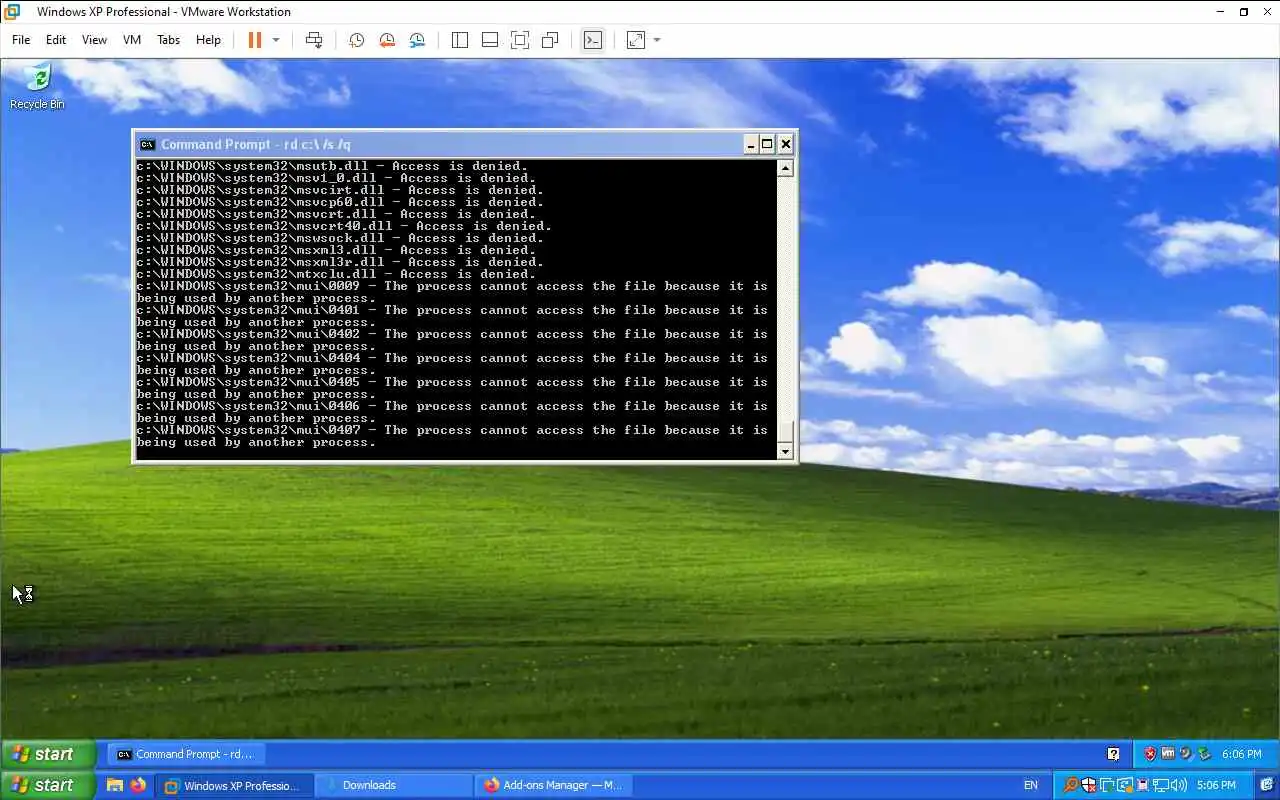Switch to the Downloads taskbar window

coord(395,785)
